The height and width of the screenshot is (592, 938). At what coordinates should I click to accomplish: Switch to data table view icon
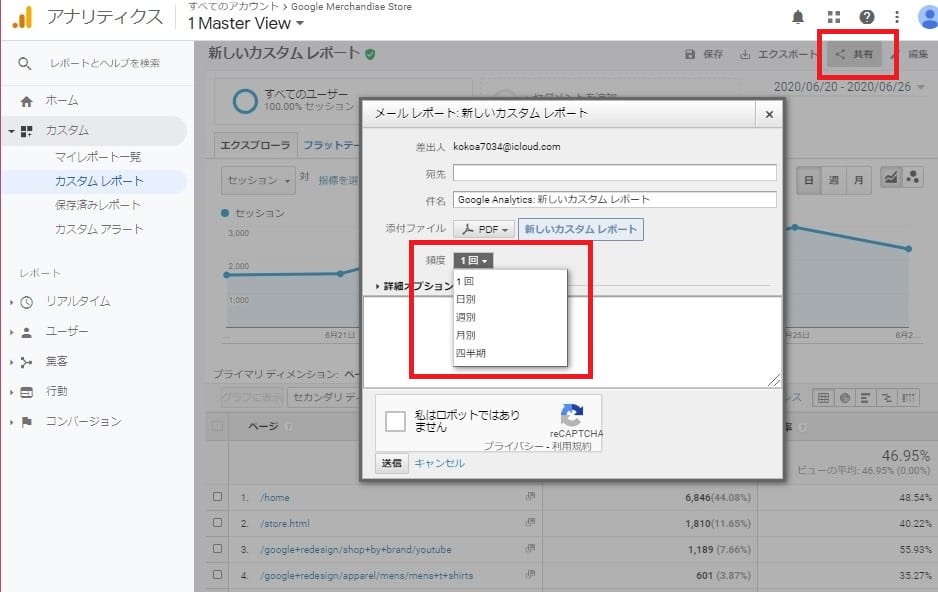823,398
